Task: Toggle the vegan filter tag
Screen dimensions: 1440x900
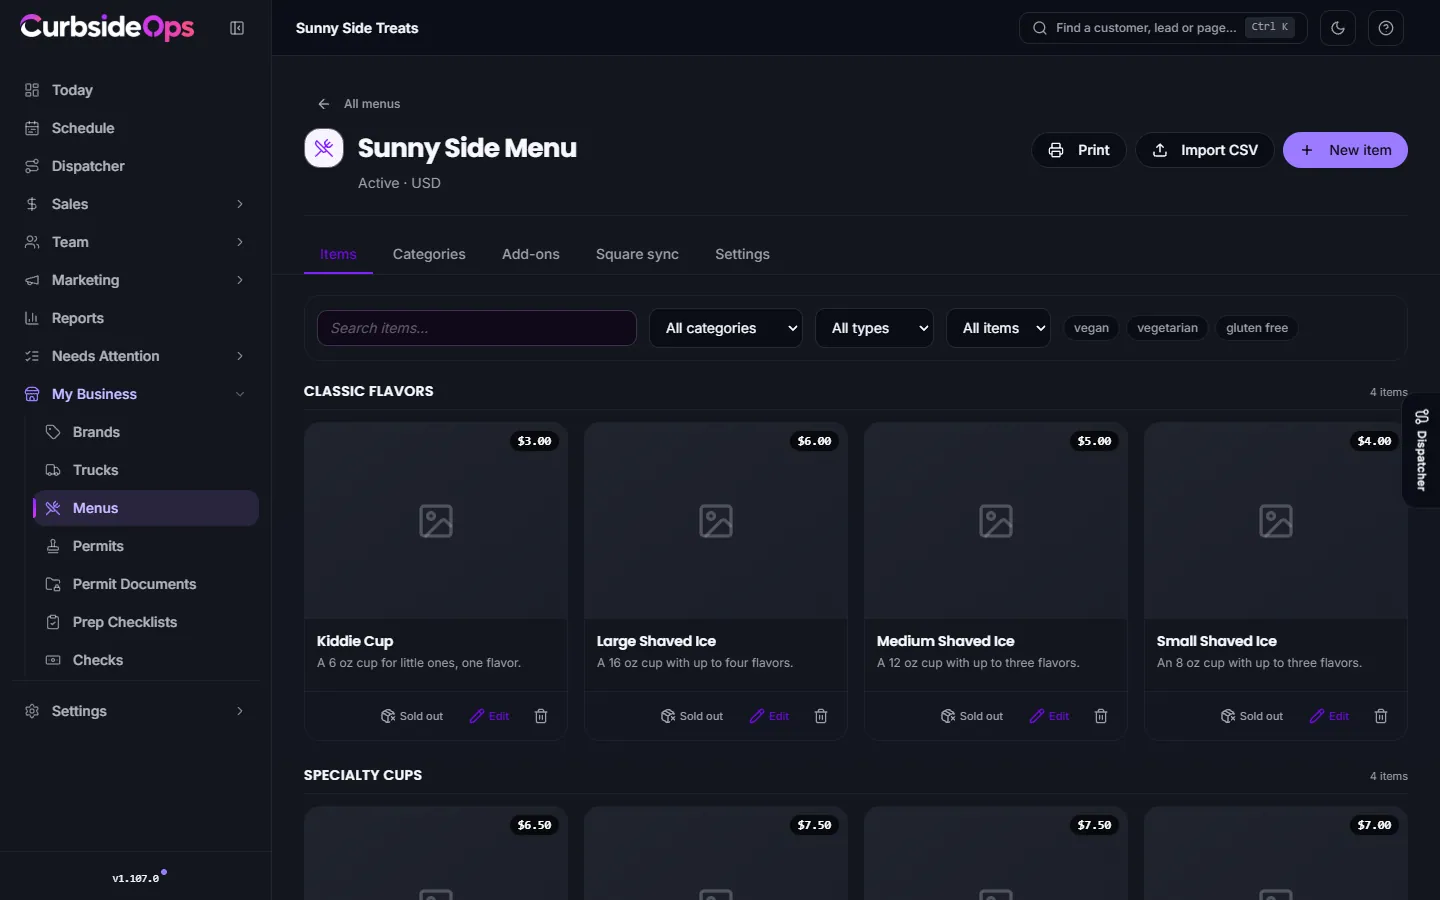Action: click(x=1091, y=328)
